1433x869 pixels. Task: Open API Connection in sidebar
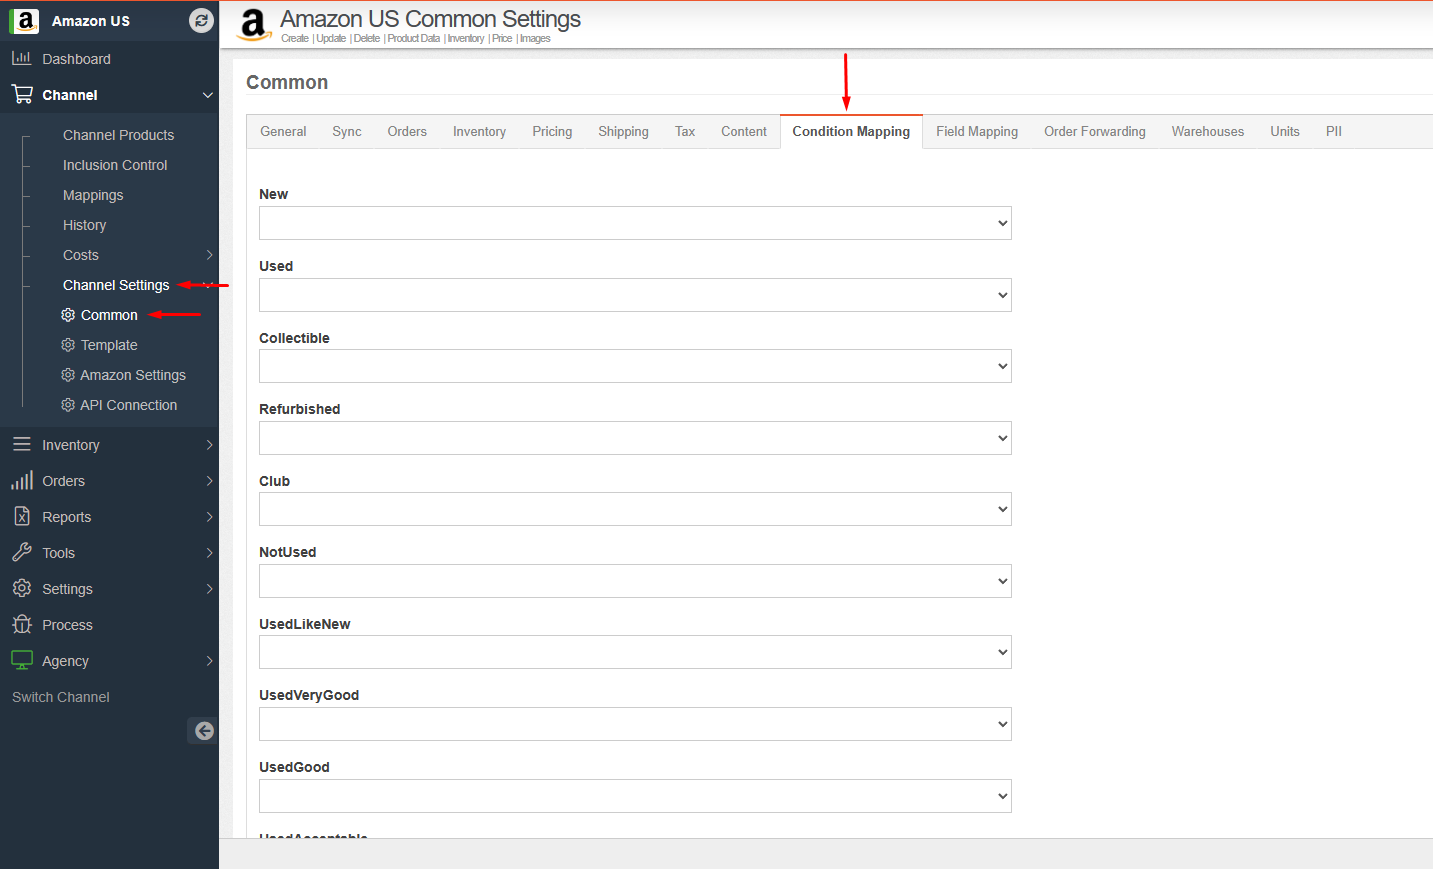128,405
